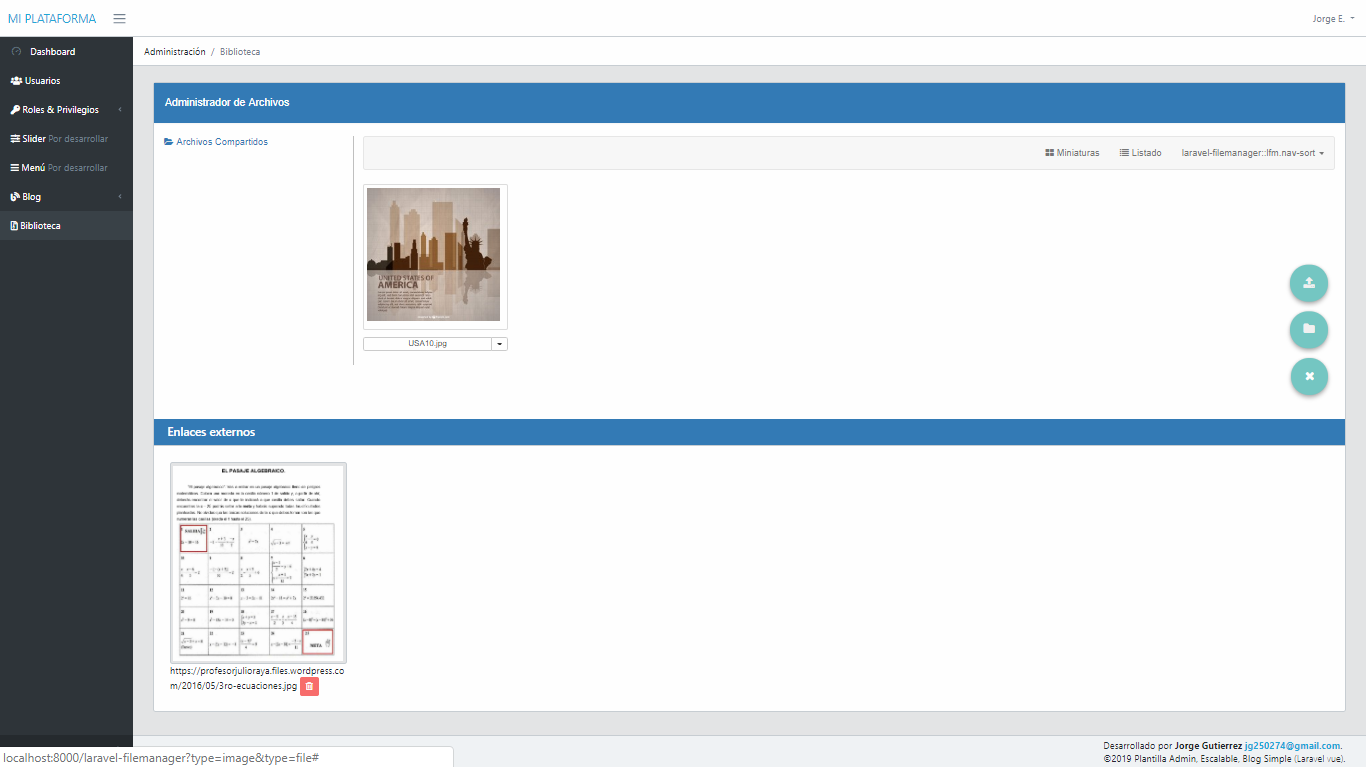1366x767 pixels.
Task: Click the Biblioteca book icon
Action: [14, 226]
